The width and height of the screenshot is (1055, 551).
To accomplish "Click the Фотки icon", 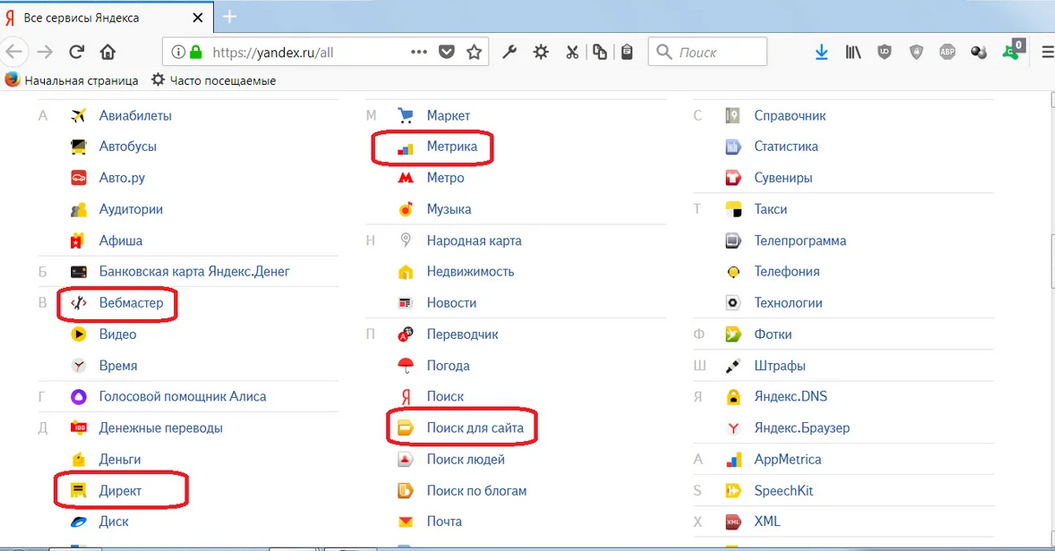I will (733, 334).
